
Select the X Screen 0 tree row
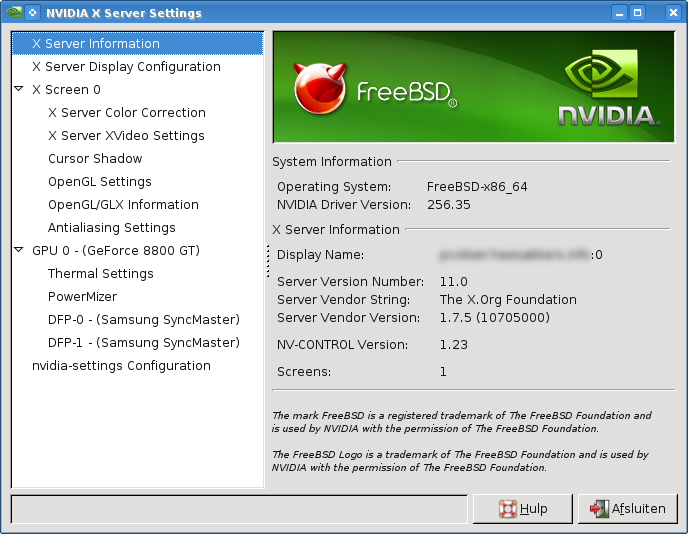point(66,90)
